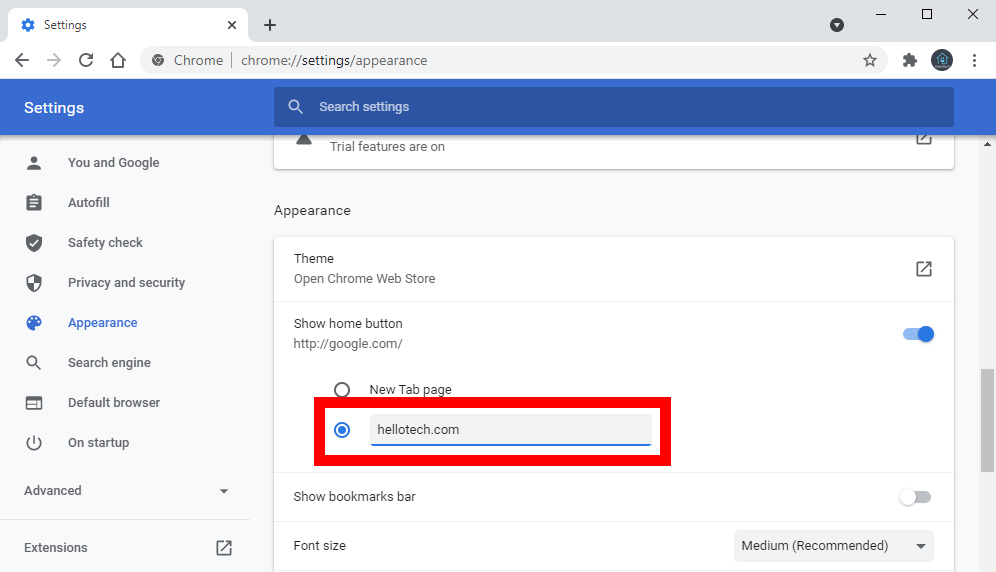Open Extensions external link icon in sidebar
The height and width of the screenshot is (572, 996).
pos(224,548)
